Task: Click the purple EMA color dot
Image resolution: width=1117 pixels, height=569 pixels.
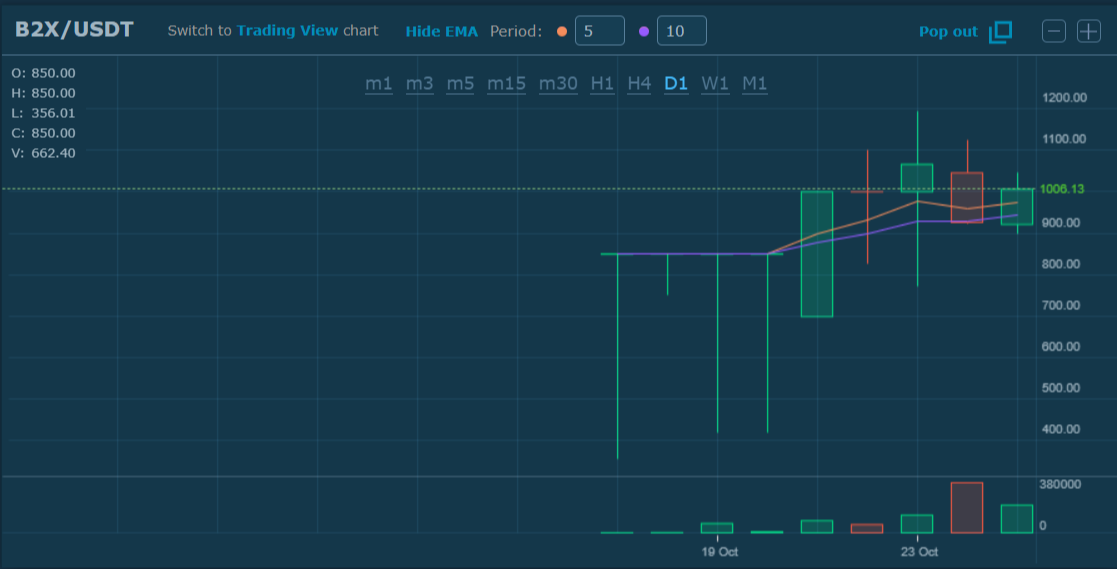Action: pyautogui.click(x=643, y=31)
